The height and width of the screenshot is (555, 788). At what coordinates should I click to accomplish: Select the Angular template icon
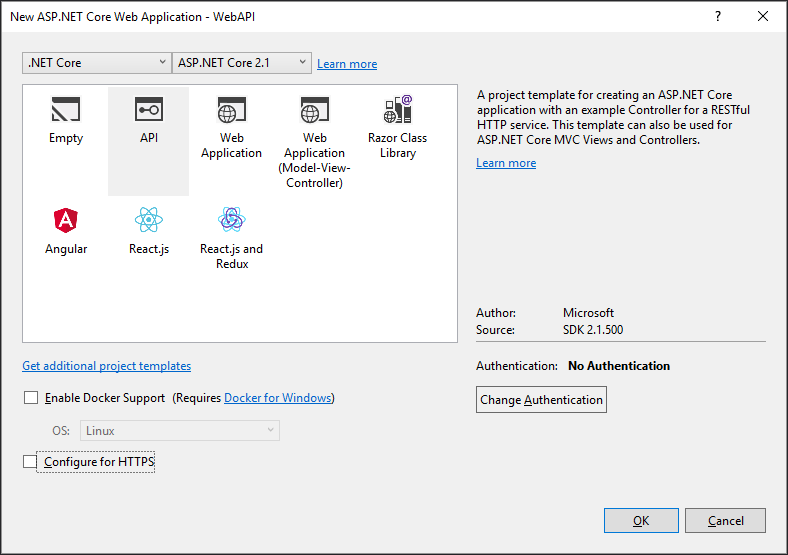[66, 220]
